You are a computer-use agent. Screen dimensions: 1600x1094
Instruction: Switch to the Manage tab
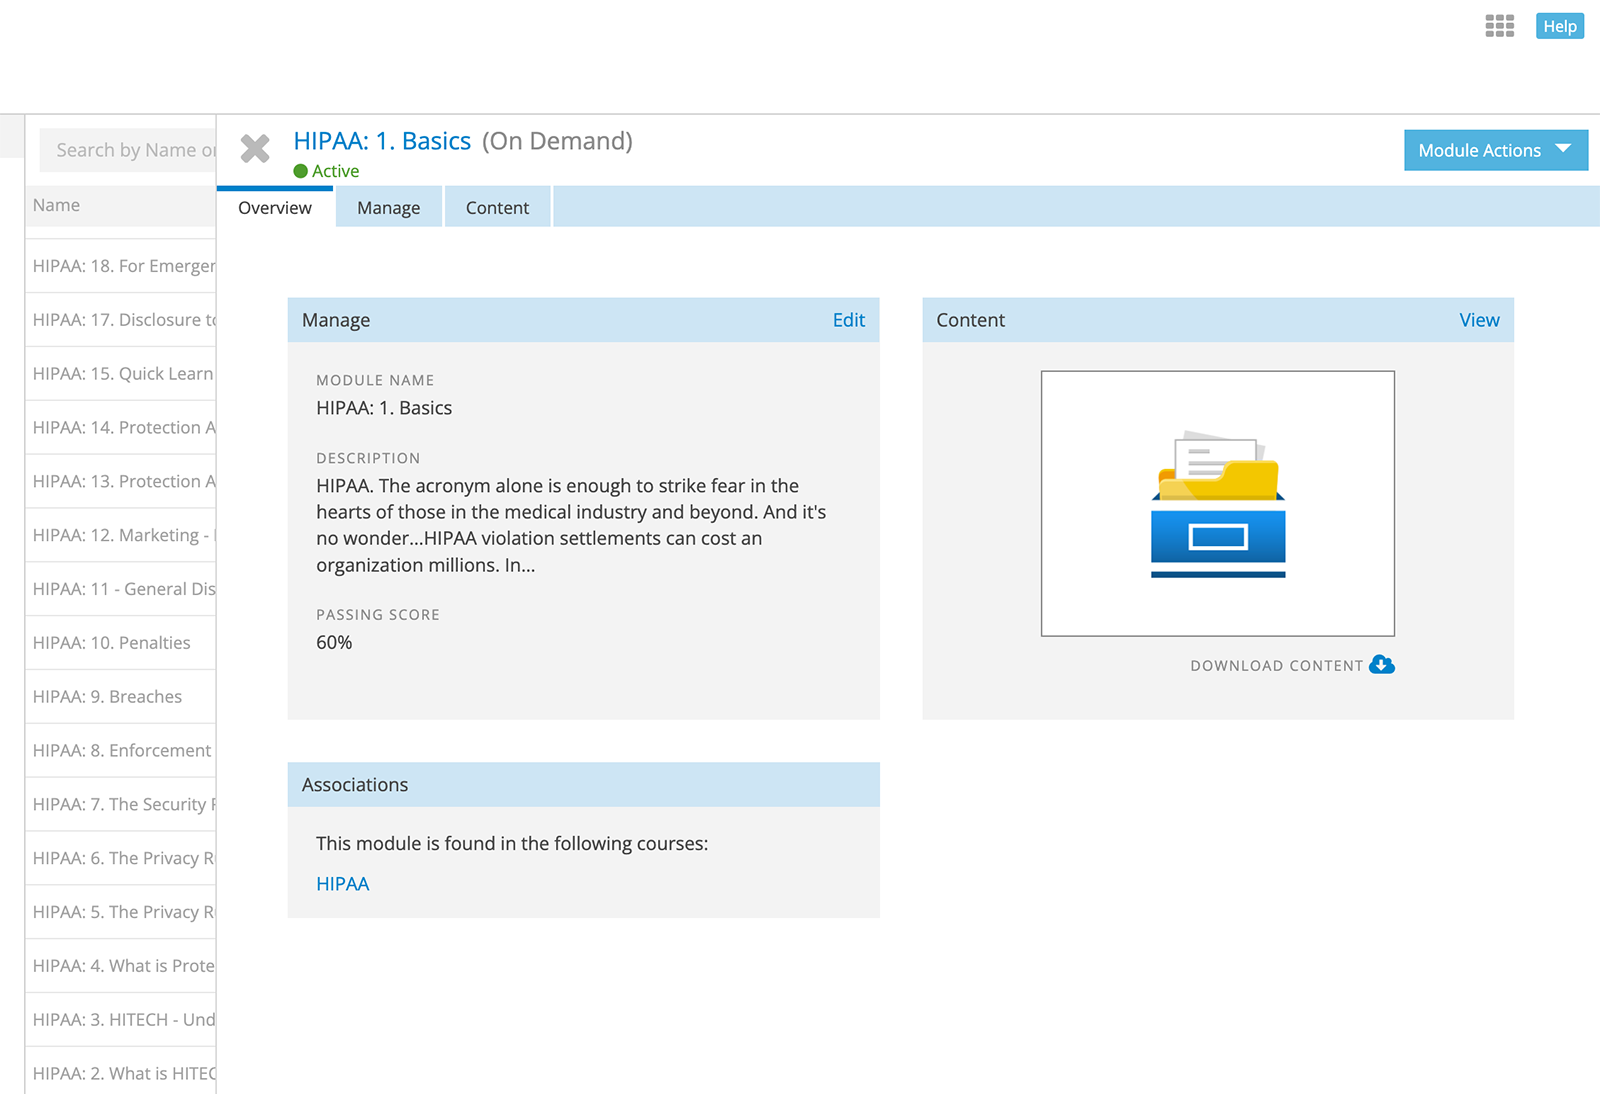389,207
